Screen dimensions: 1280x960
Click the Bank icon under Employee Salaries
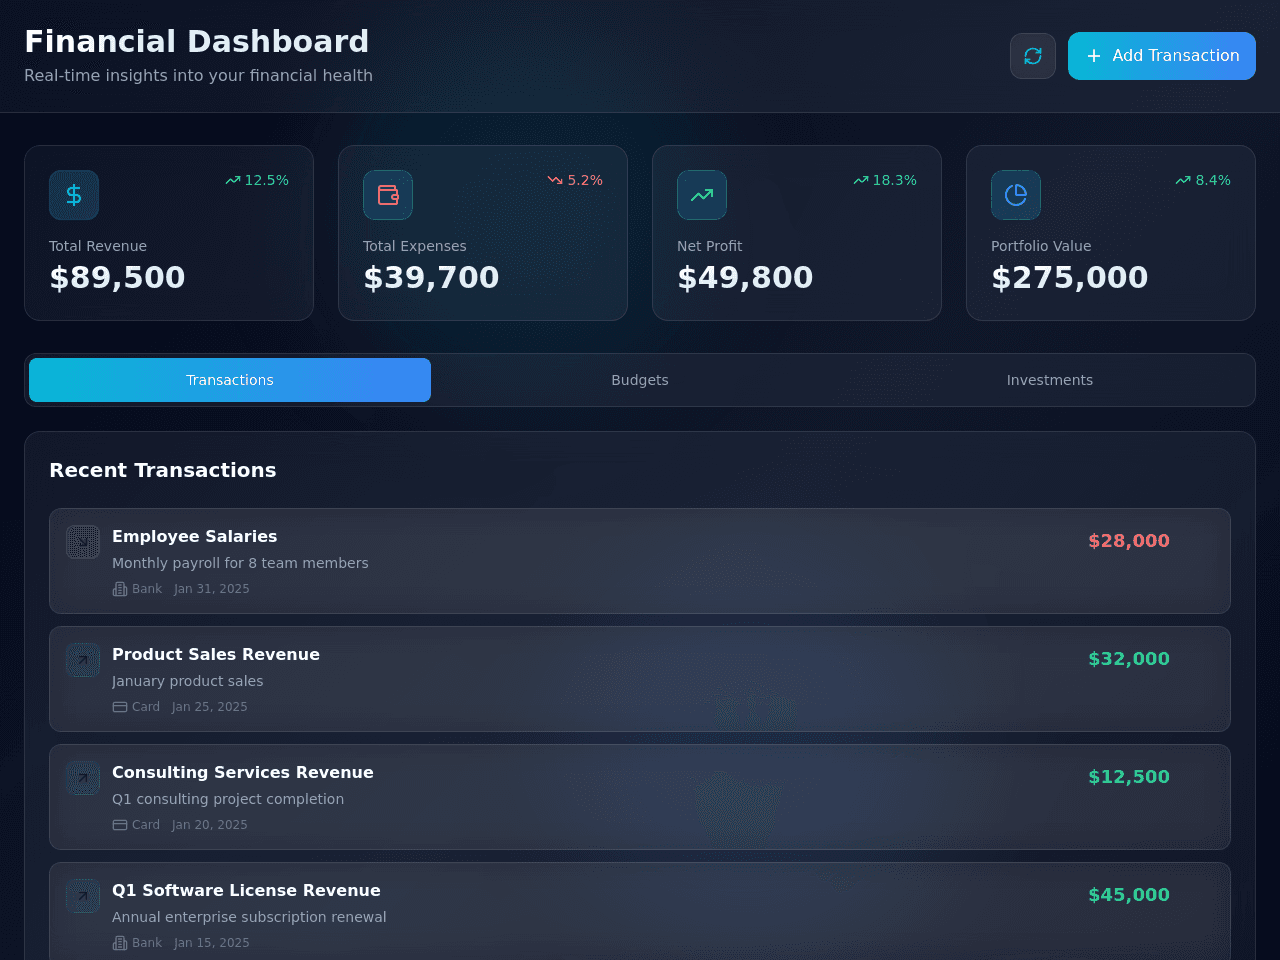pyautogui.click(x=120, y=589)
